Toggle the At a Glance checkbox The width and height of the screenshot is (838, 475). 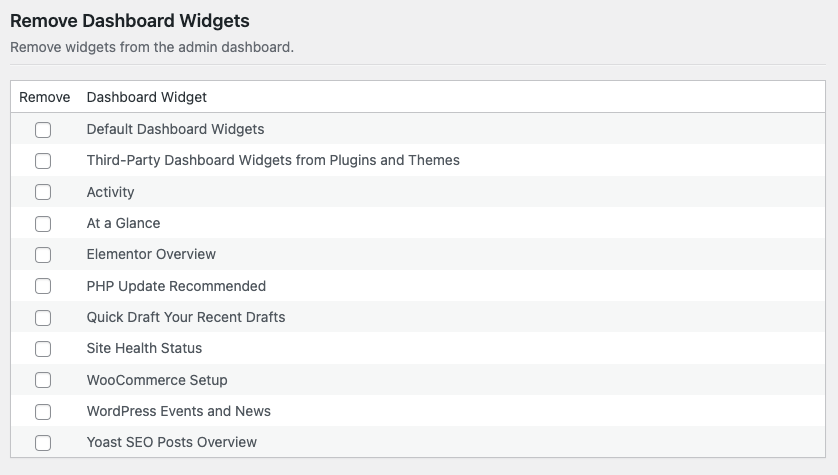[43, 224]
